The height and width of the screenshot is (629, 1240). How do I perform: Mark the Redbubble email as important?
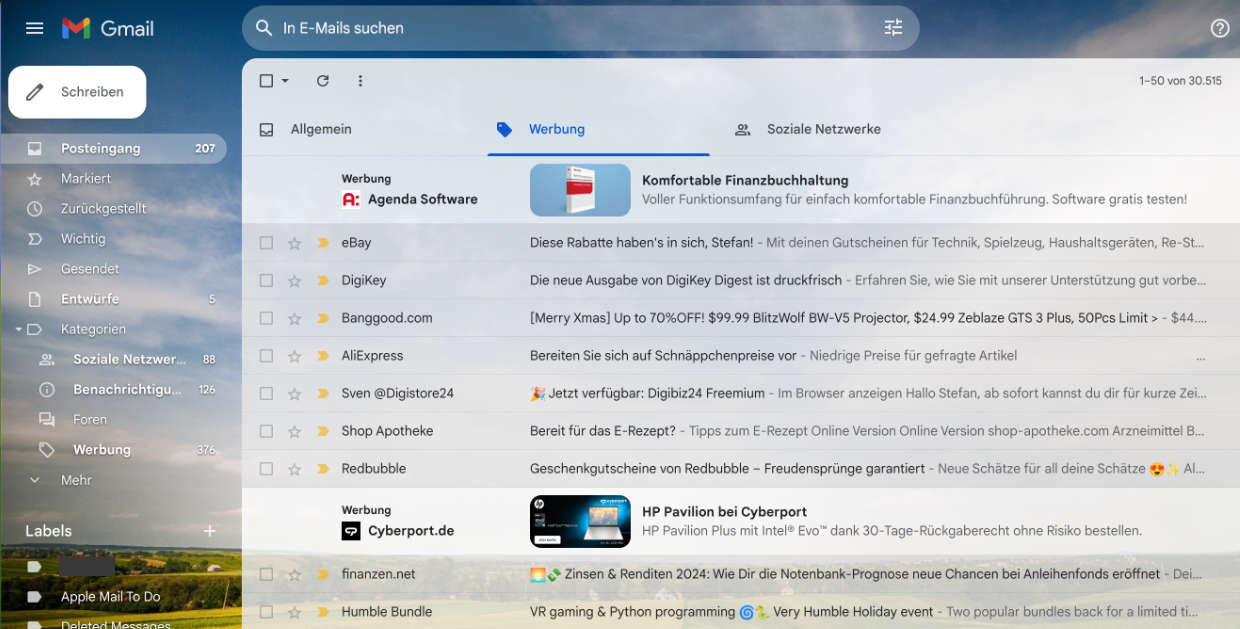coord(323,468)
